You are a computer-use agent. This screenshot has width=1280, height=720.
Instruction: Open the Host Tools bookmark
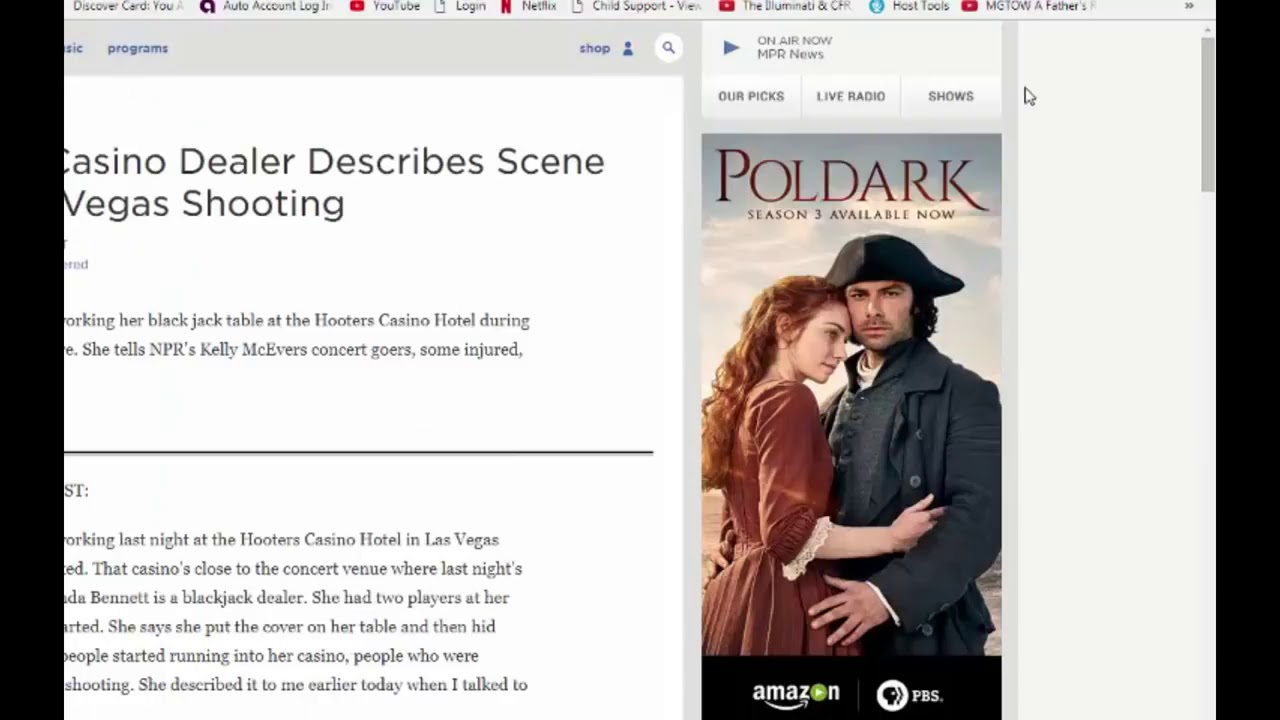click(908, 6)
